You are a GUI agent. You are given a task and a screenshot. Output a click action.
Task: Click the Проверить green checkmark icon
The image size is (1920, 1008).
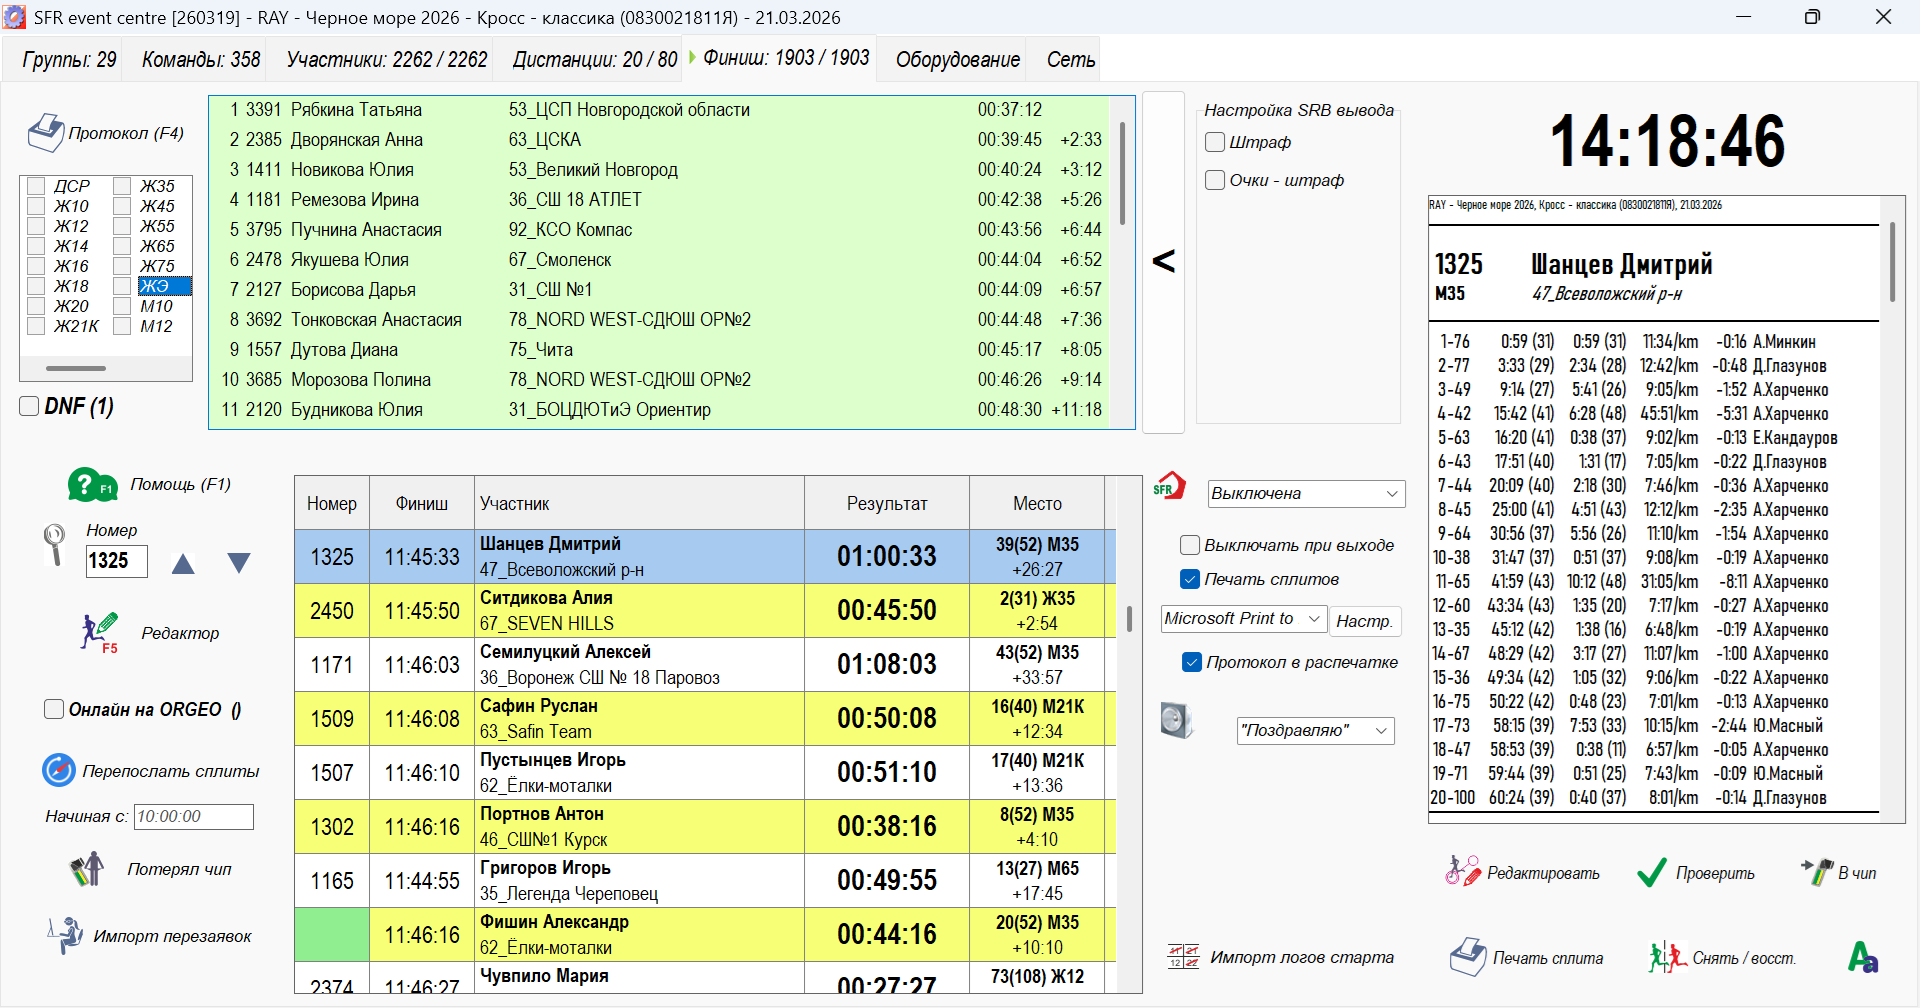pyautogui.click(x=1651, y=873)
